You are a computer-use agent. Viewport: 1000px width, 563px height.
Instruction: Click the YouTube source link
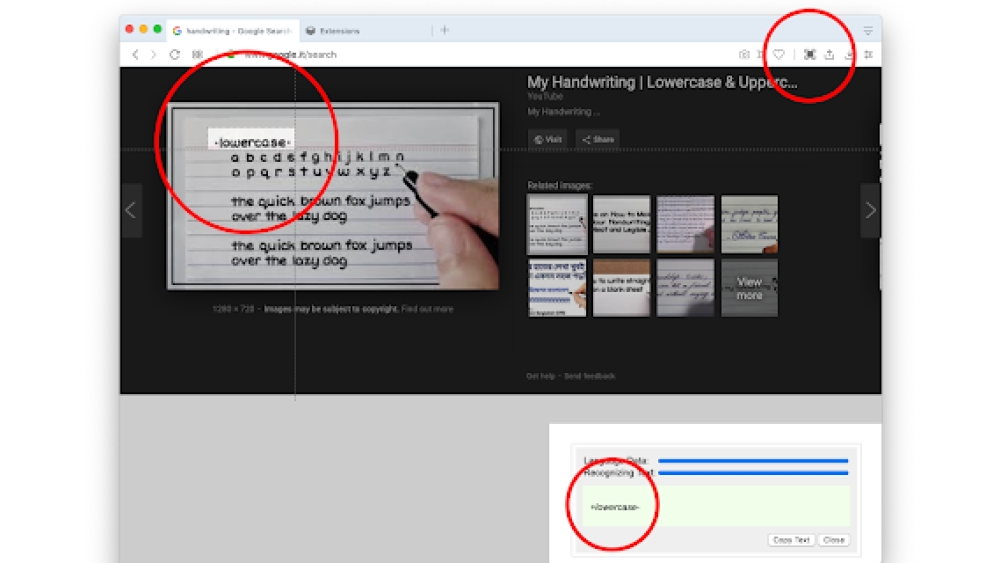click(545, 96)
